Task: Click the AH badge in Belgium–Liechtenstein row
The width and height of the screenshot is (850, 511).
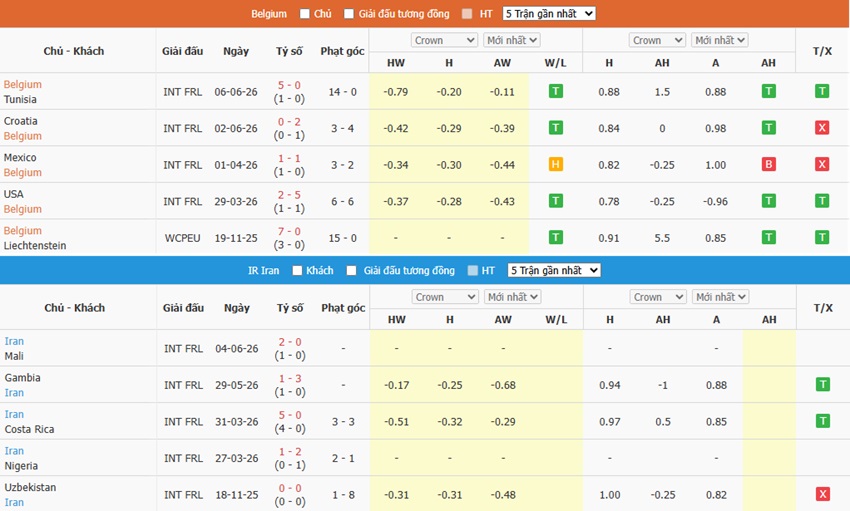Action: tap(768, 237)
